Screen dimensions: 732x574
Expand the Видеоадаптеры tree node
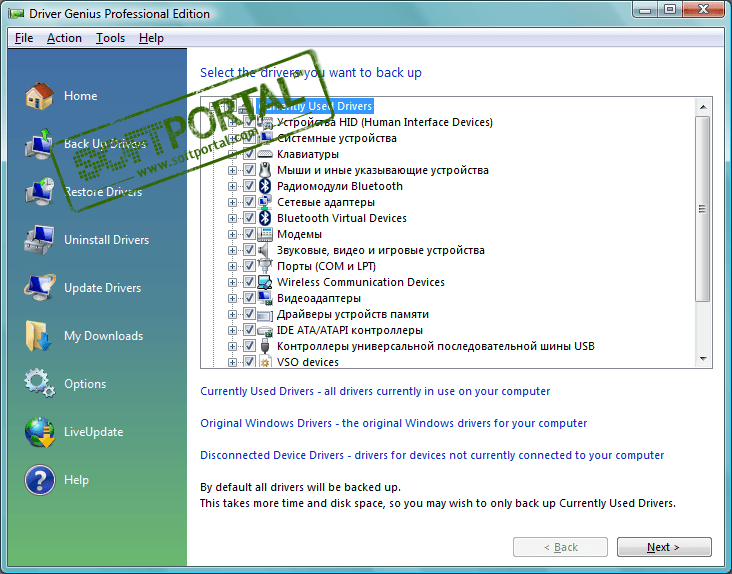232,298
